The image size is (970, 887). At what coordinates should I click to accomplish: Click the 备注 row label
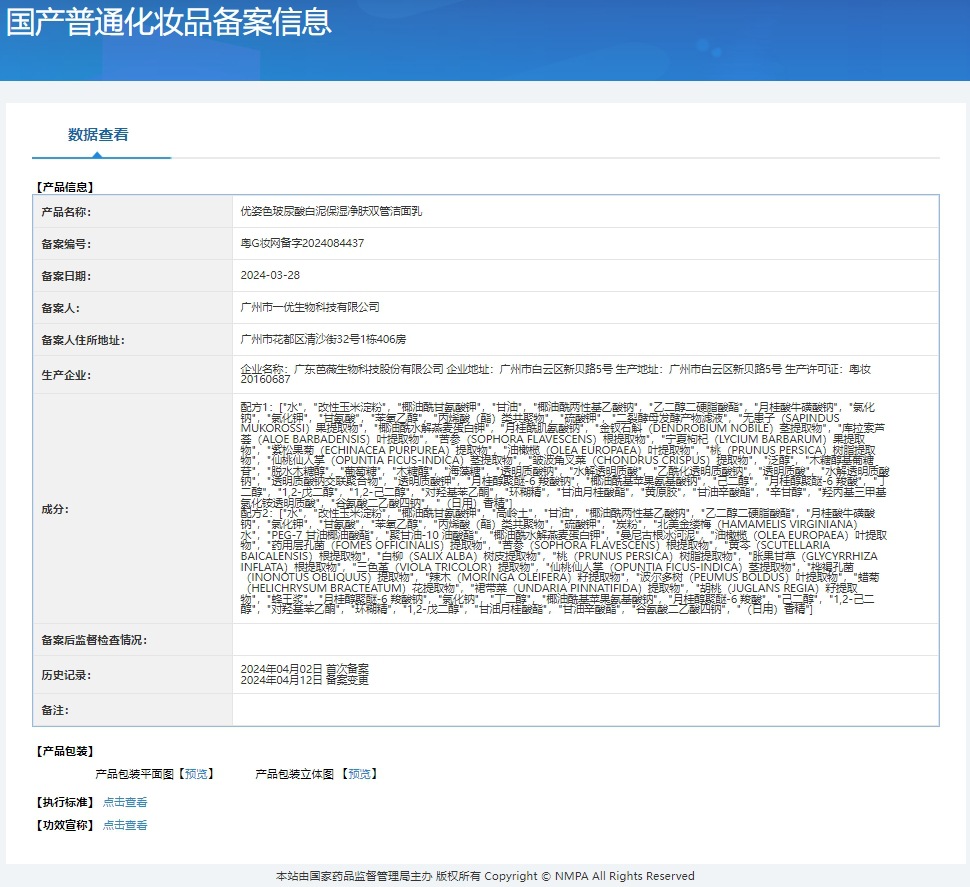[x=55, y=711]
